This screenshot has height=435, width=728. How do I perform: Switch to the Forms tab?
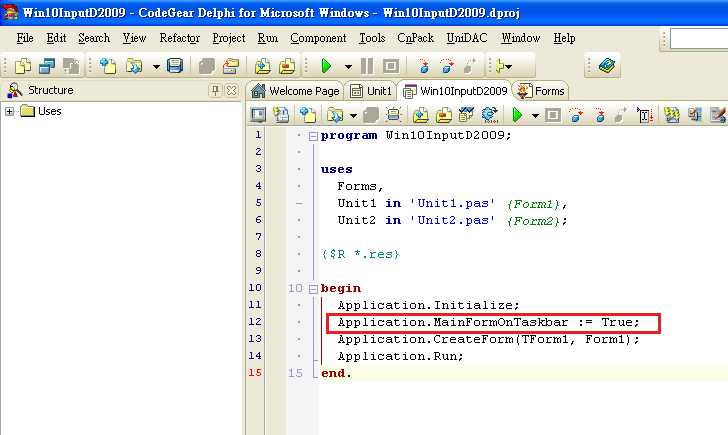coord(541,91)
